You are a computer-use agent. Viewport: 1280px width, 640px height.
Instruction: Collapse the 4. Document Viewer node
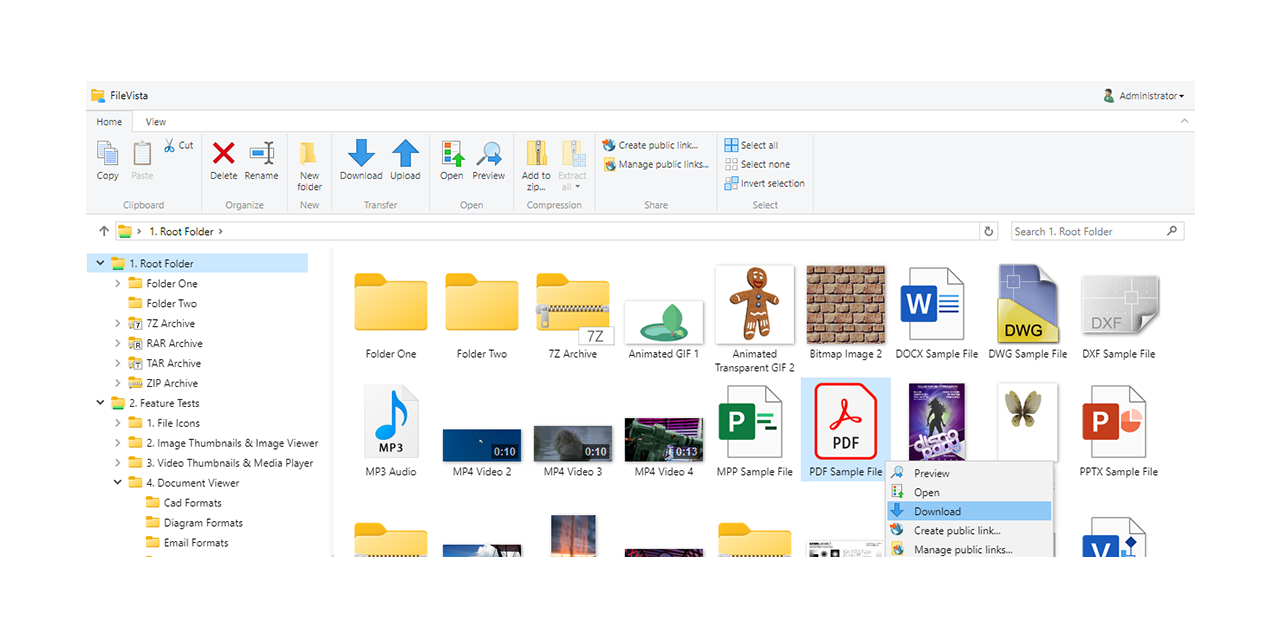click(x=118, y=483)
